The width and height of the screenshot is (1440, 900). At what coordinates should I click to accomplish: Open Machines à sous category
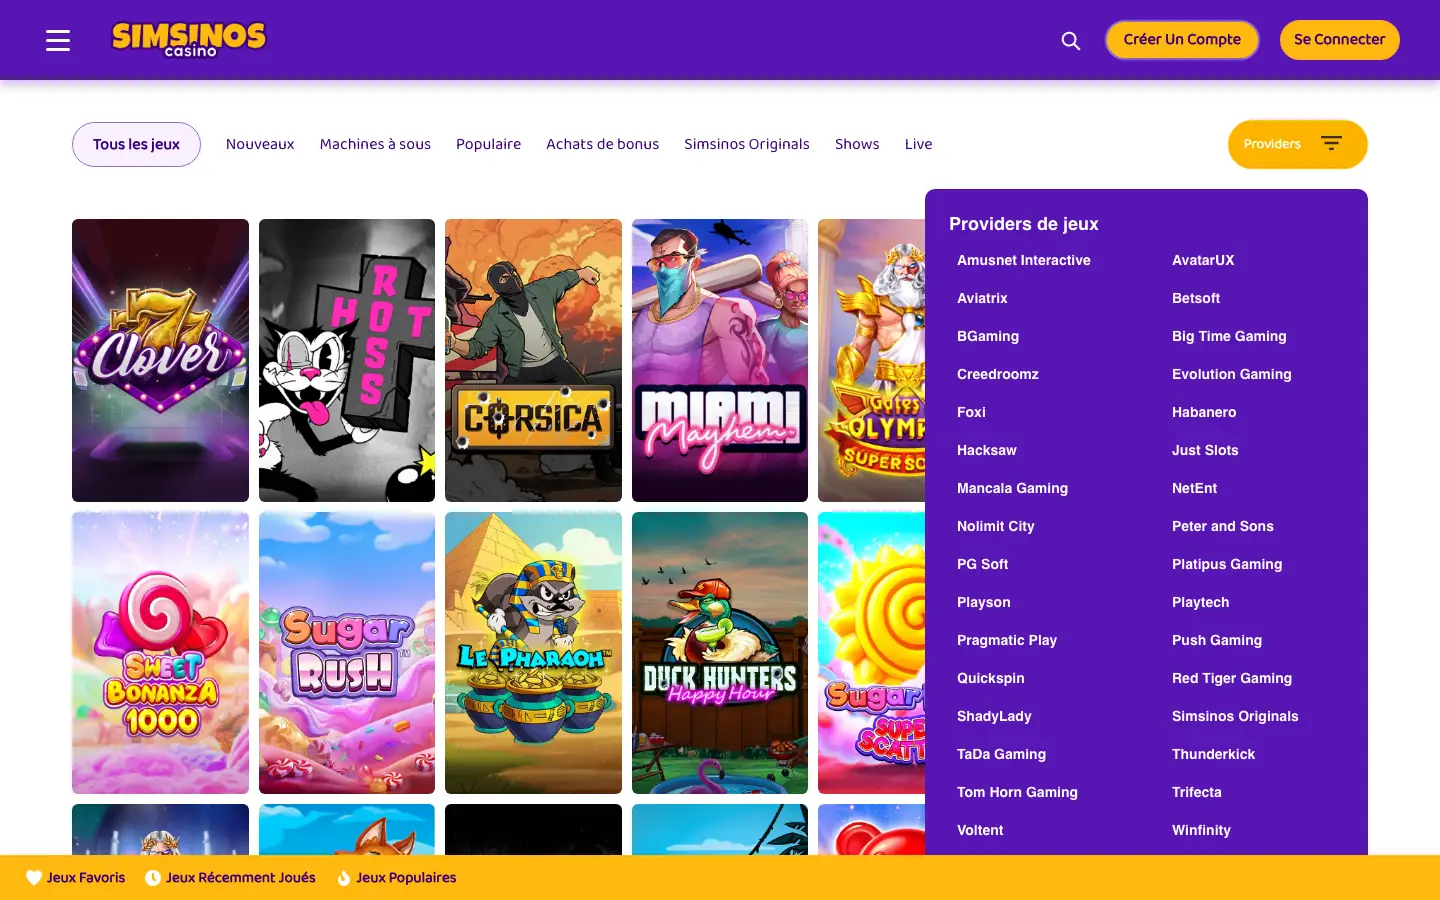point(375,144)
